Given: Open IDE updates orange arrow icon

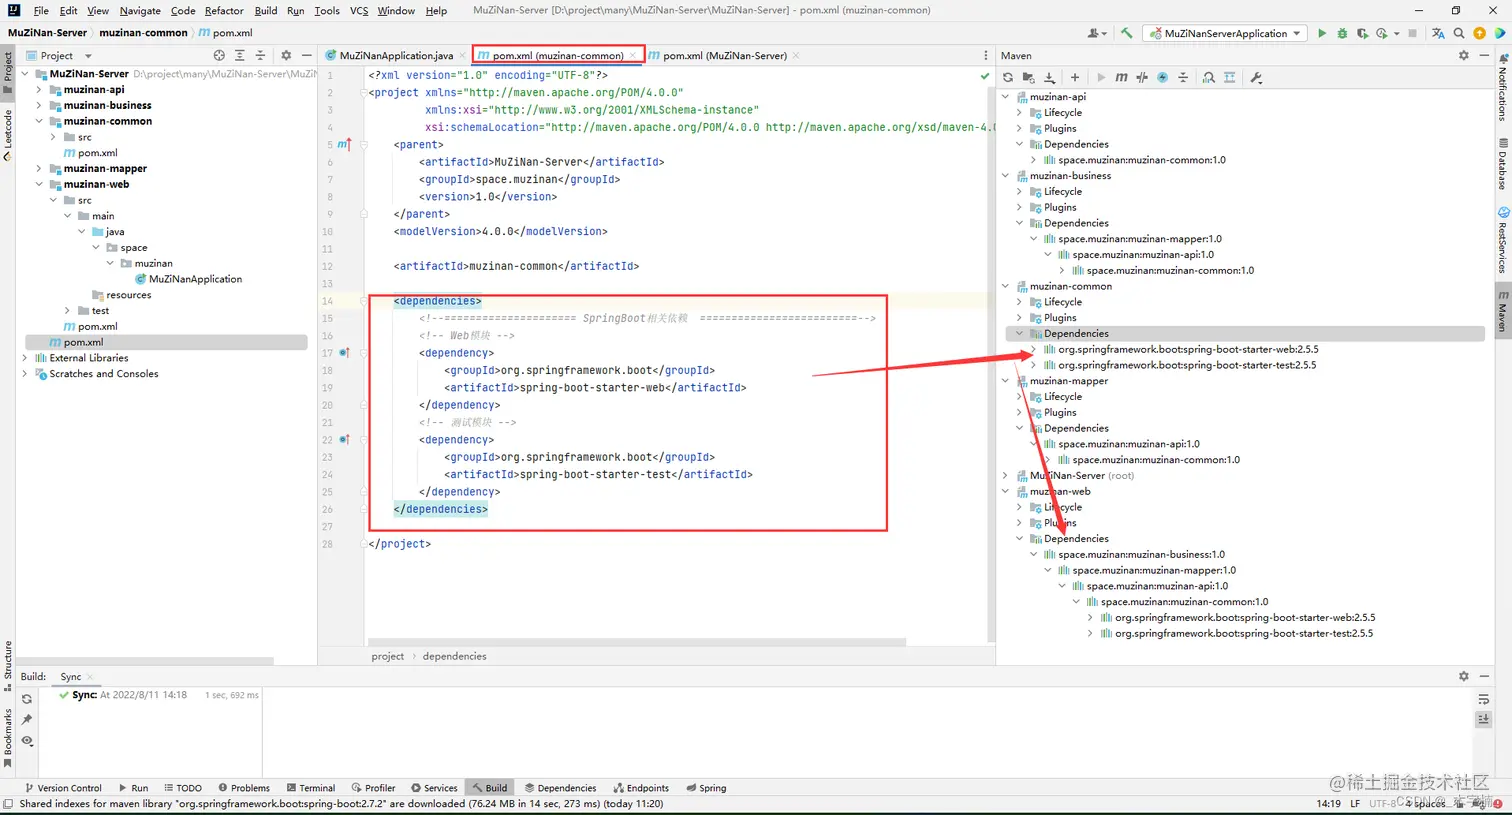Looking at the screenshot, I should click(1479, 33).
